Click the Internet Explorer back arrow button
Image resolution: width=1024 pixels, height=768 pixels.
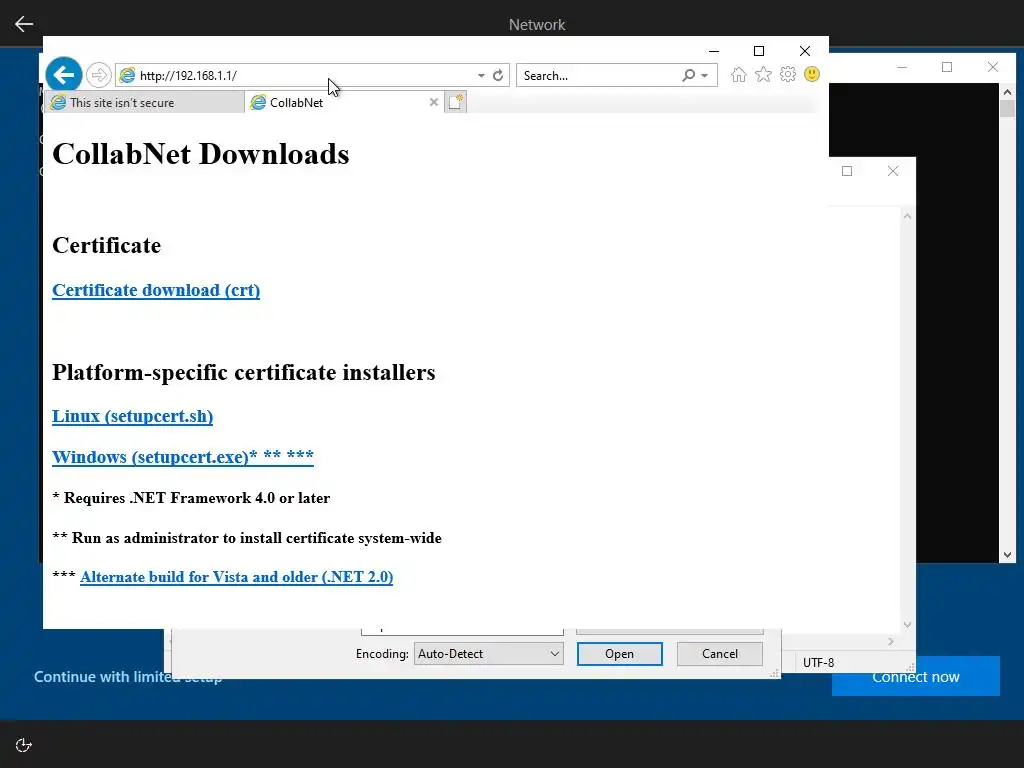(63, 75)
